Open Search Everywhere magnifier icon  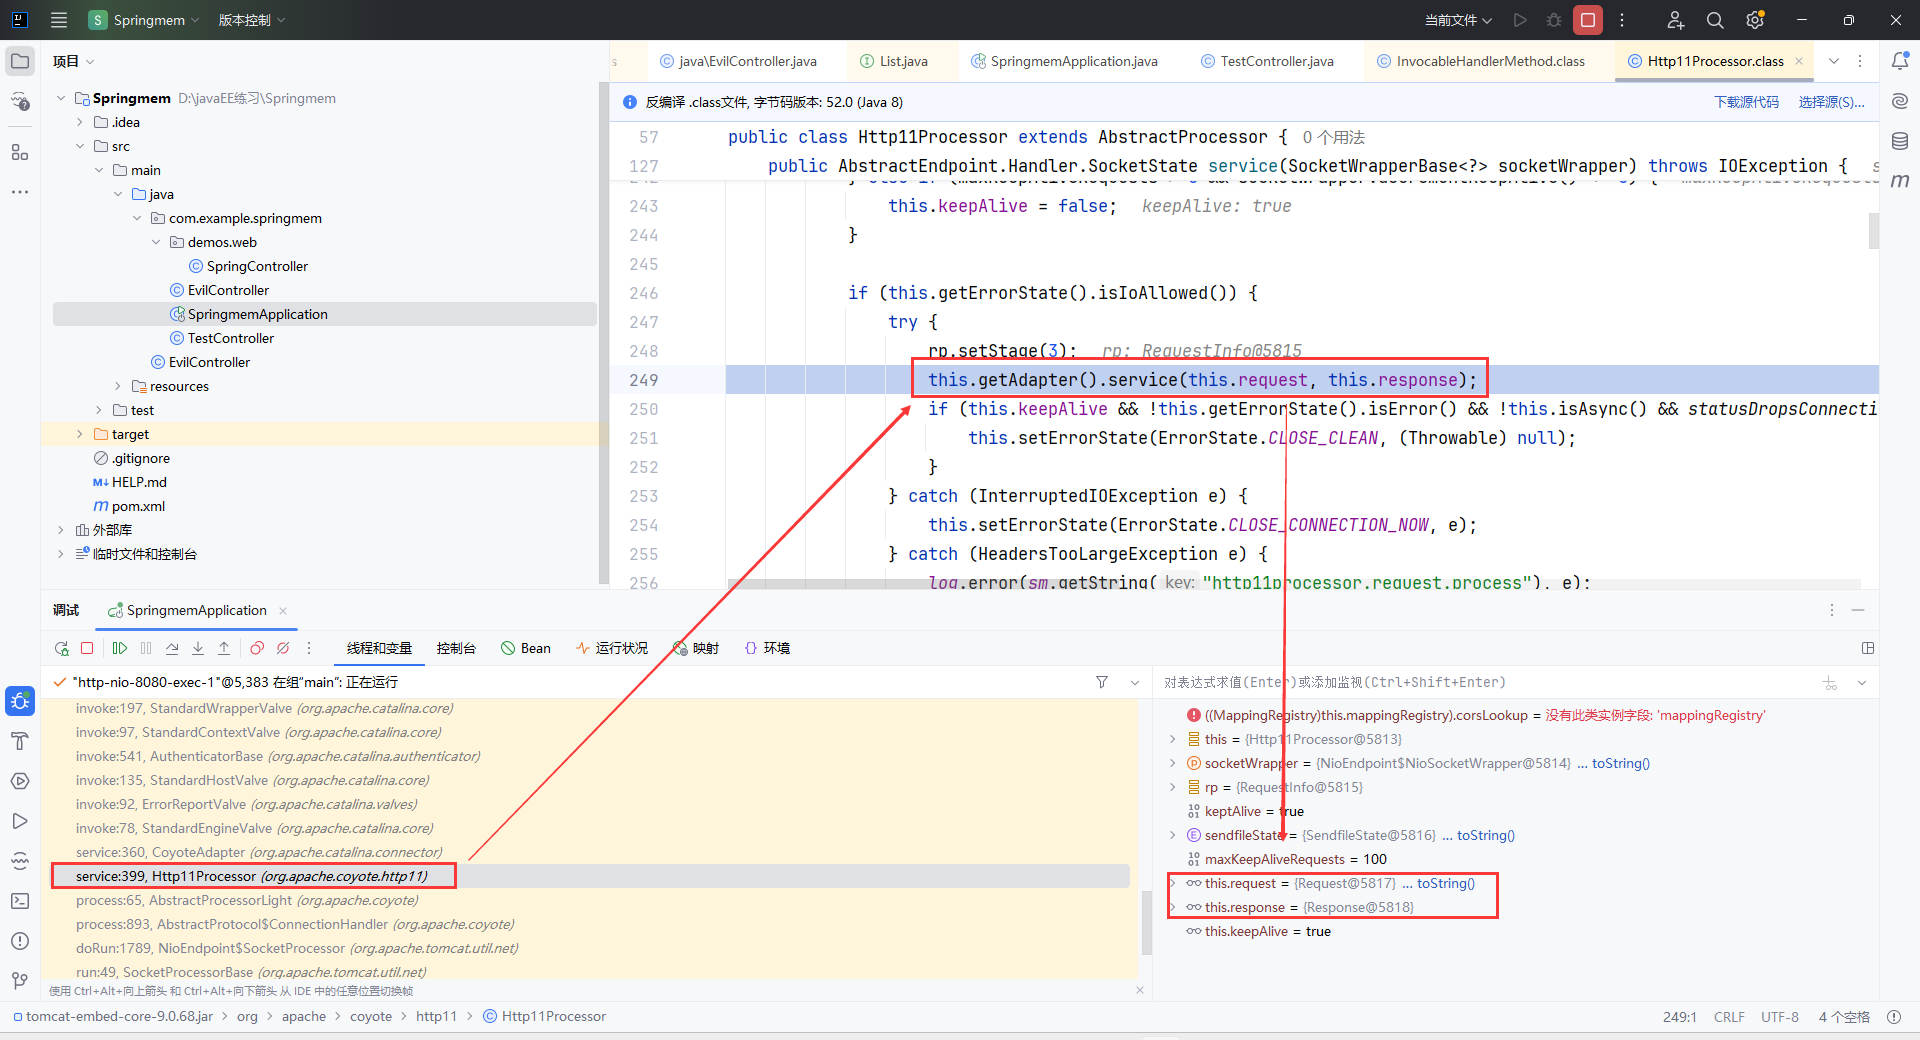(x=1715, y=20)
